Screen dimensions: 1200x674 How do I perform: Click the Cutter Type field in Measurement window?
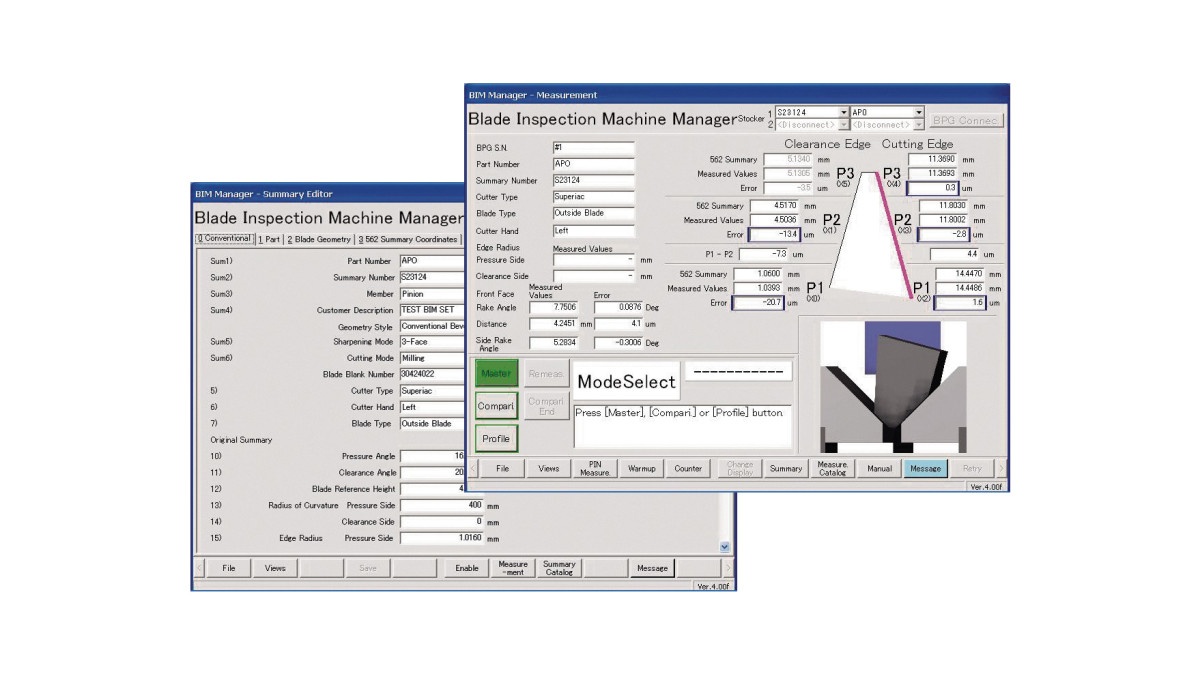point(593,197)
